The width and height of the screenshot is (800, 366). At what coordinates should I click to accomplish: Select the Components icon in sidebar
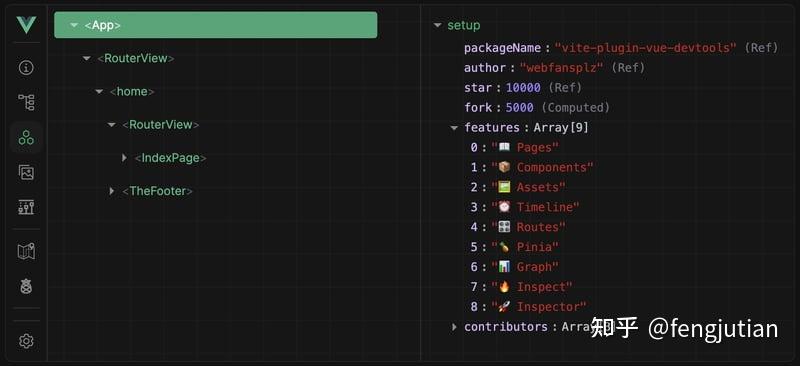26,137
